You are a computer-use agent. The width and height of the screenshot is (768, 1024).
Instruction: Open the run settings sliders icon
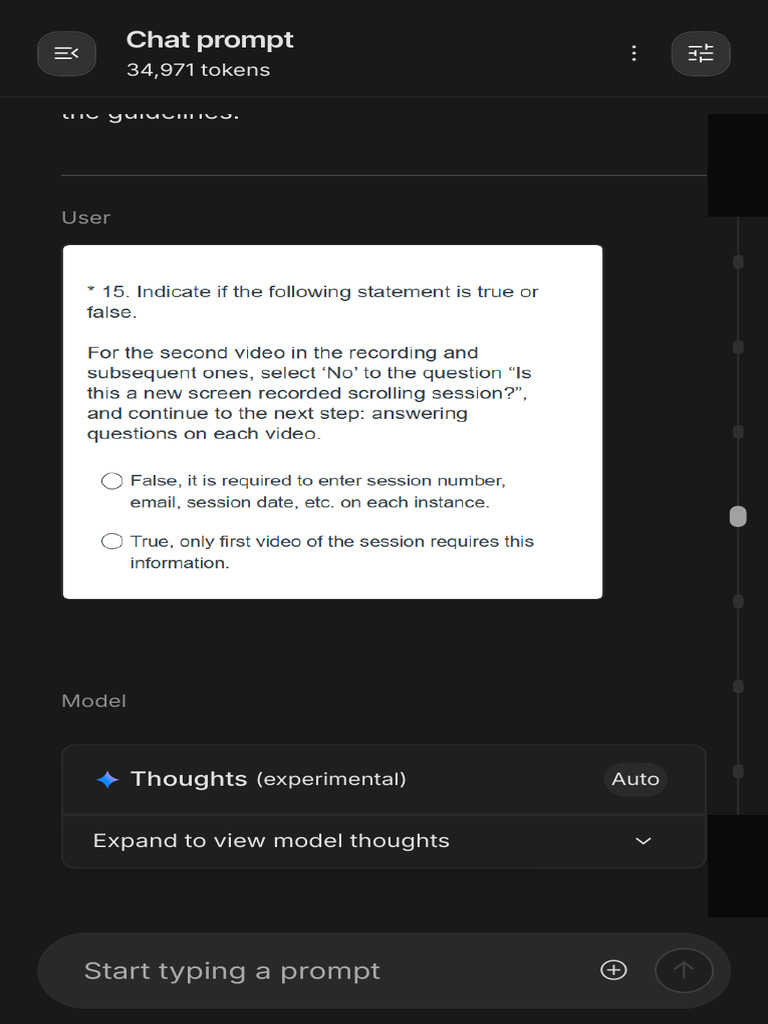pyautogui.click(x=701, y=54)
